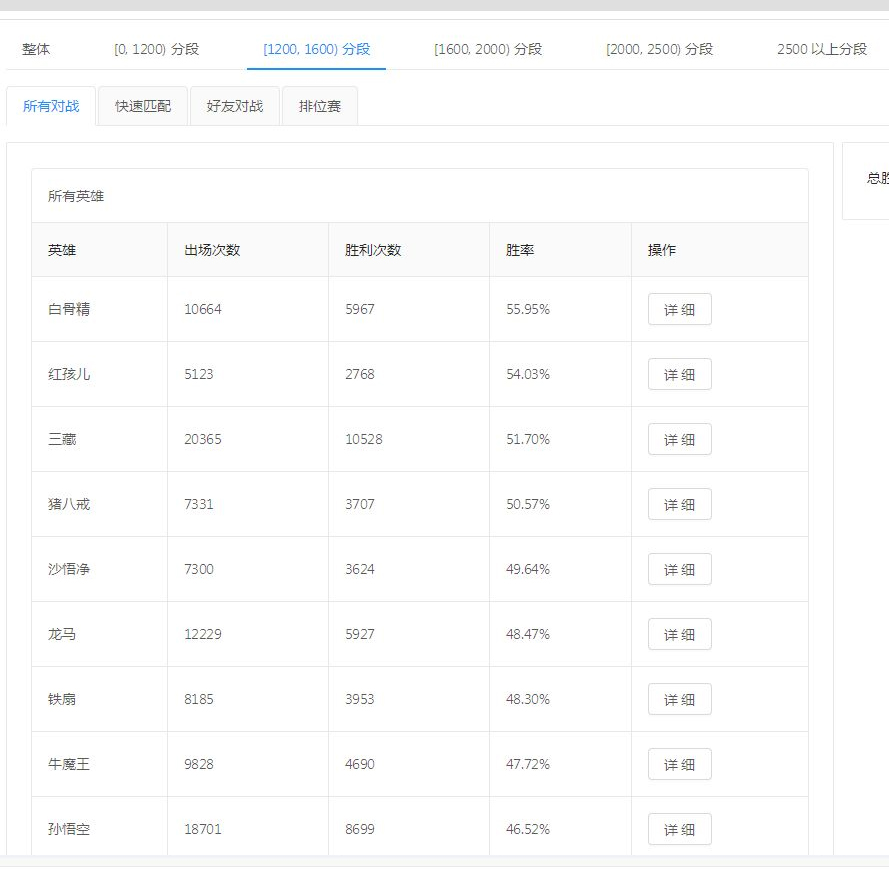The image size is (889, 875).
Task: Open 沙悟净 detail button
Action: tap(679, 570)
